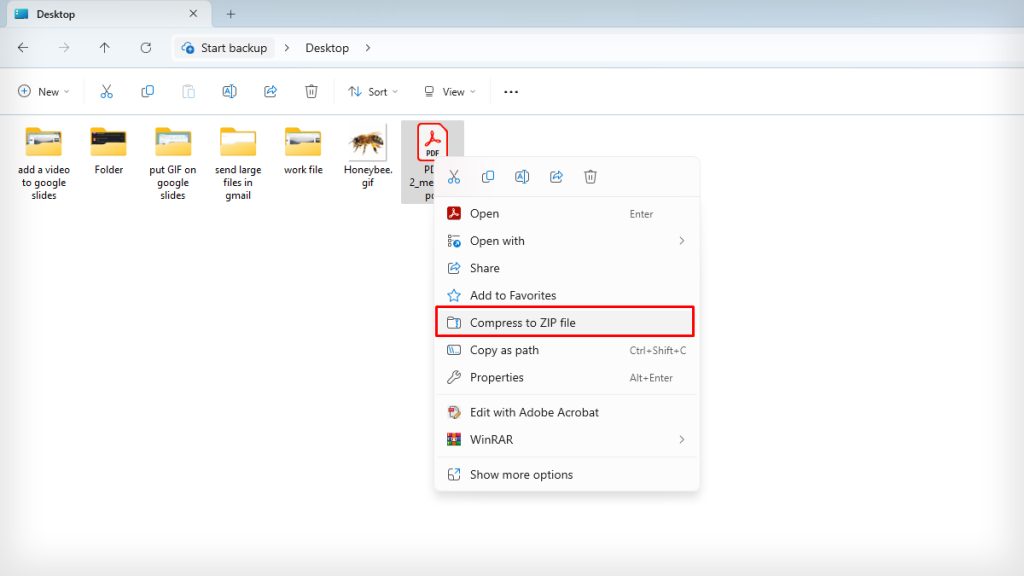Select the Cut icon on the Explorer toolbar
The width and height of the screenshot is (1024, 576).
(107, 91)
